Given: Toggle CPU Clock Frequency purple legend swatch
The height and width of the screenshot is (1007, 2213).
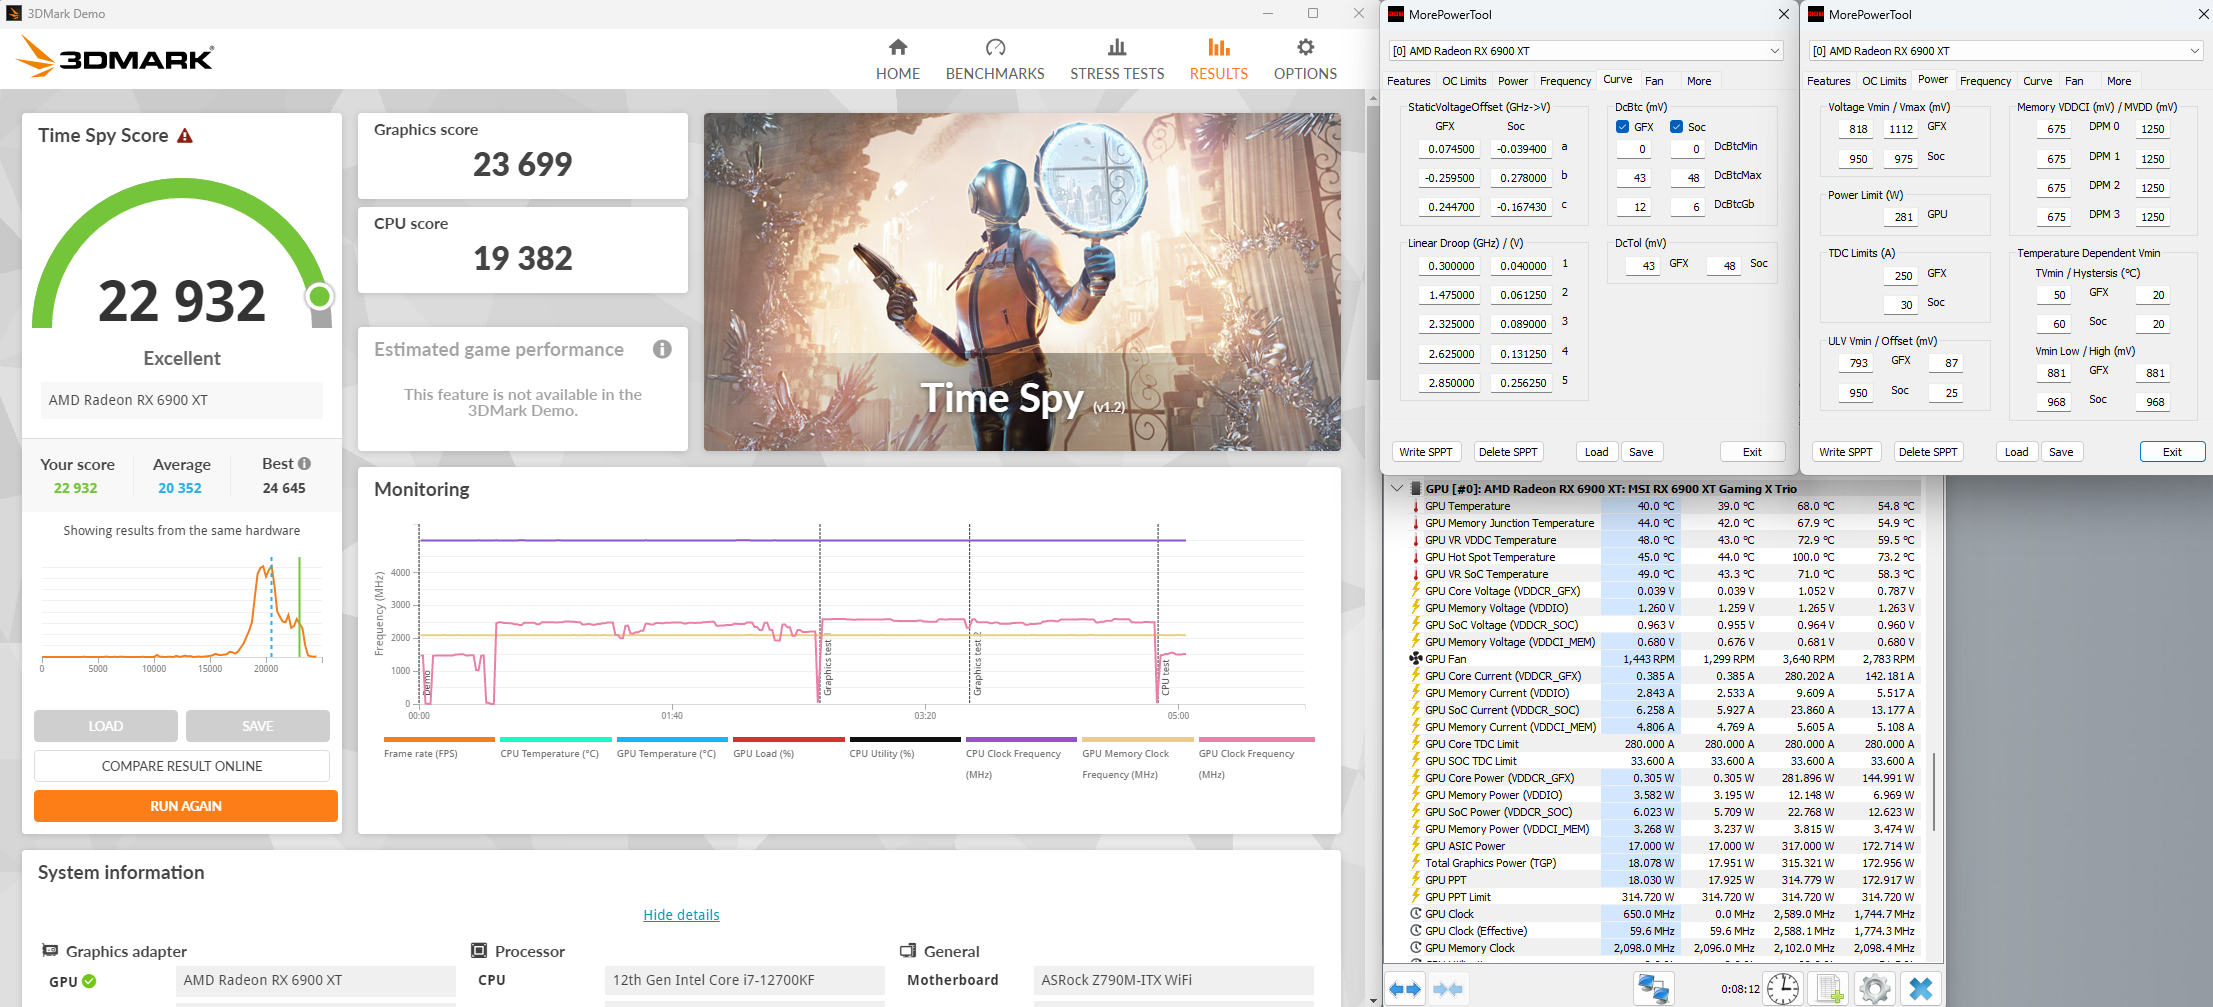Looking at the screenshot, I should point(1021,740).
